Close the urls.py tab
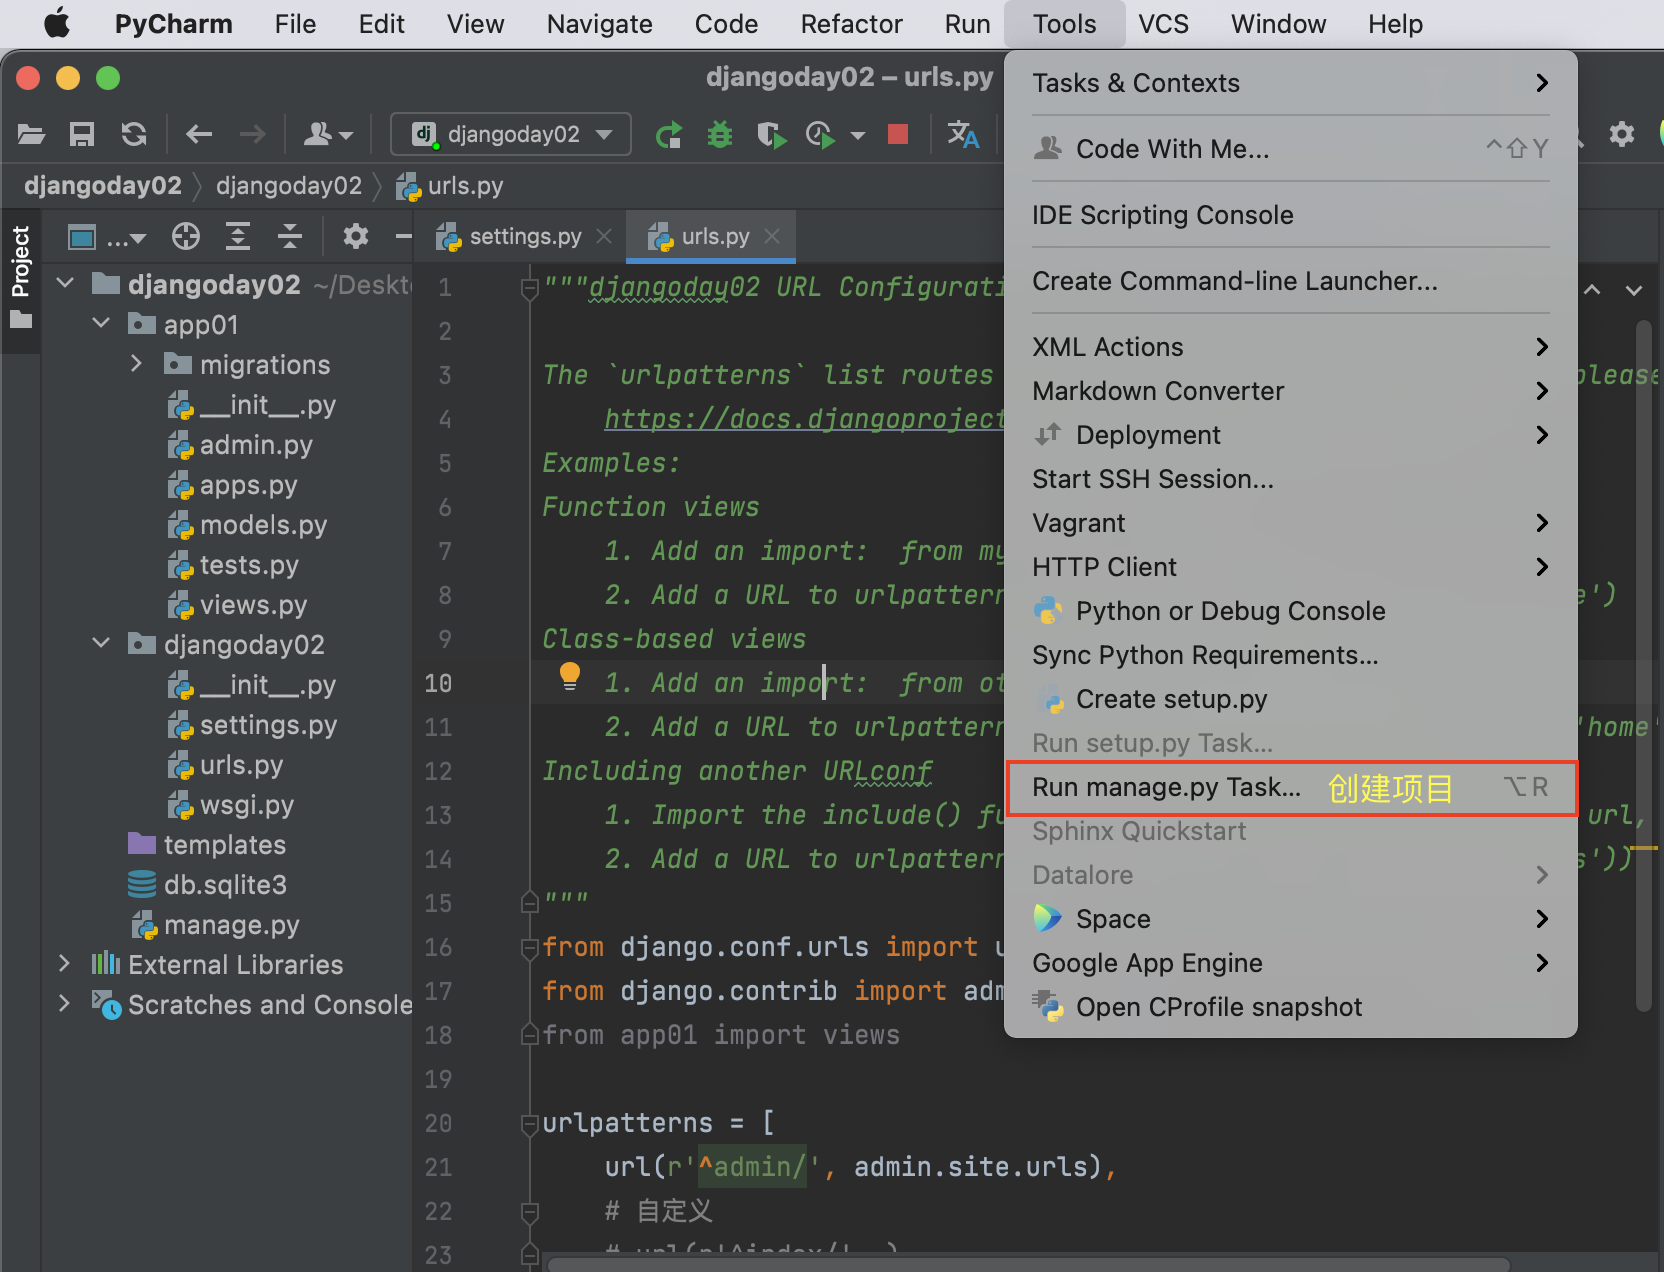The width and height of the screenshot is (1664, 1272). coord(772,236)
